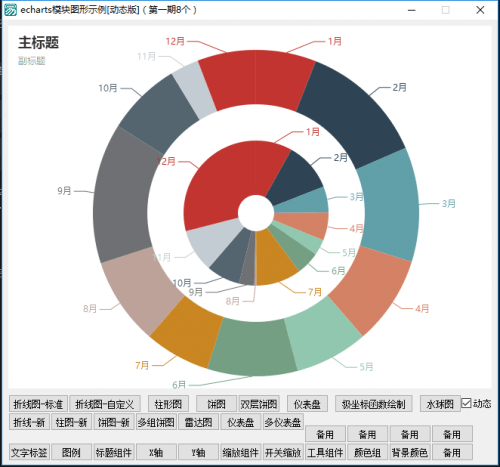Close the echarts window
The image size is (500, 467).
[480, 10]
